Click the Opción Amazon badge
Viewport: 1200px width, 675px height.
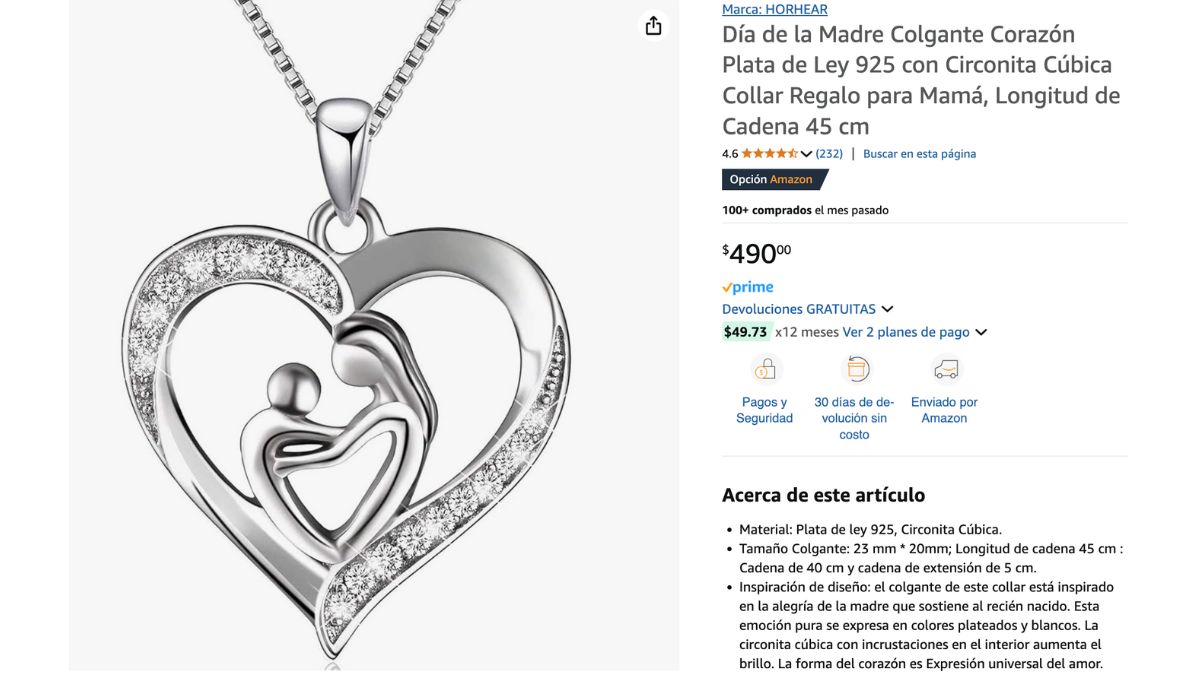[x=775, y=179]
